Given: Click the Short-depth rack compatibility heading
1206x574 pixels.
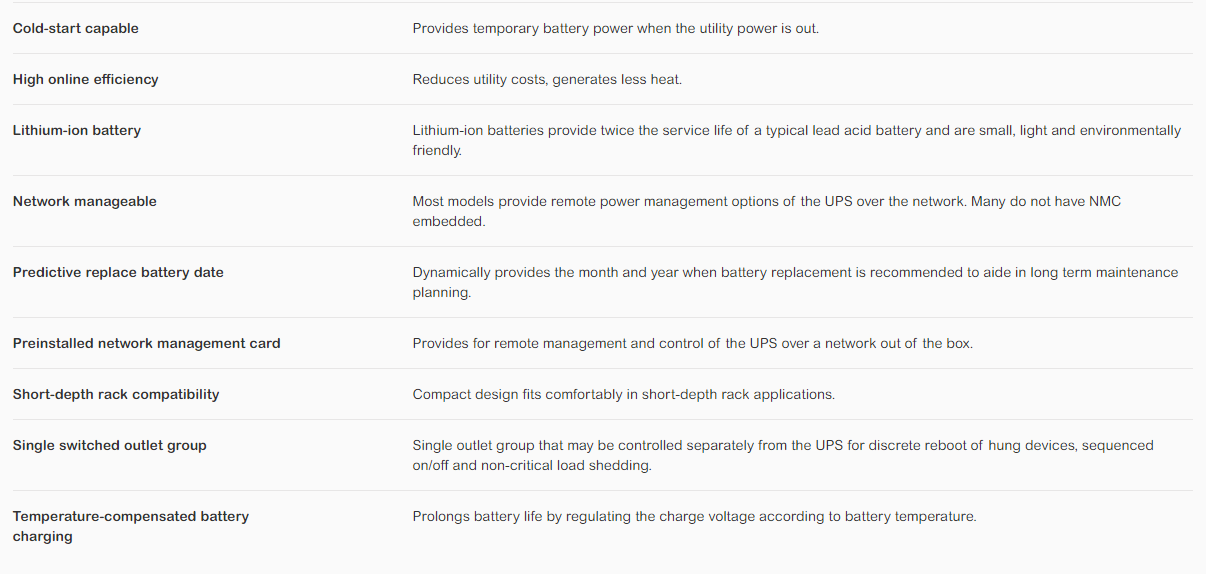Looking at the screenshot, I should 116,394.
